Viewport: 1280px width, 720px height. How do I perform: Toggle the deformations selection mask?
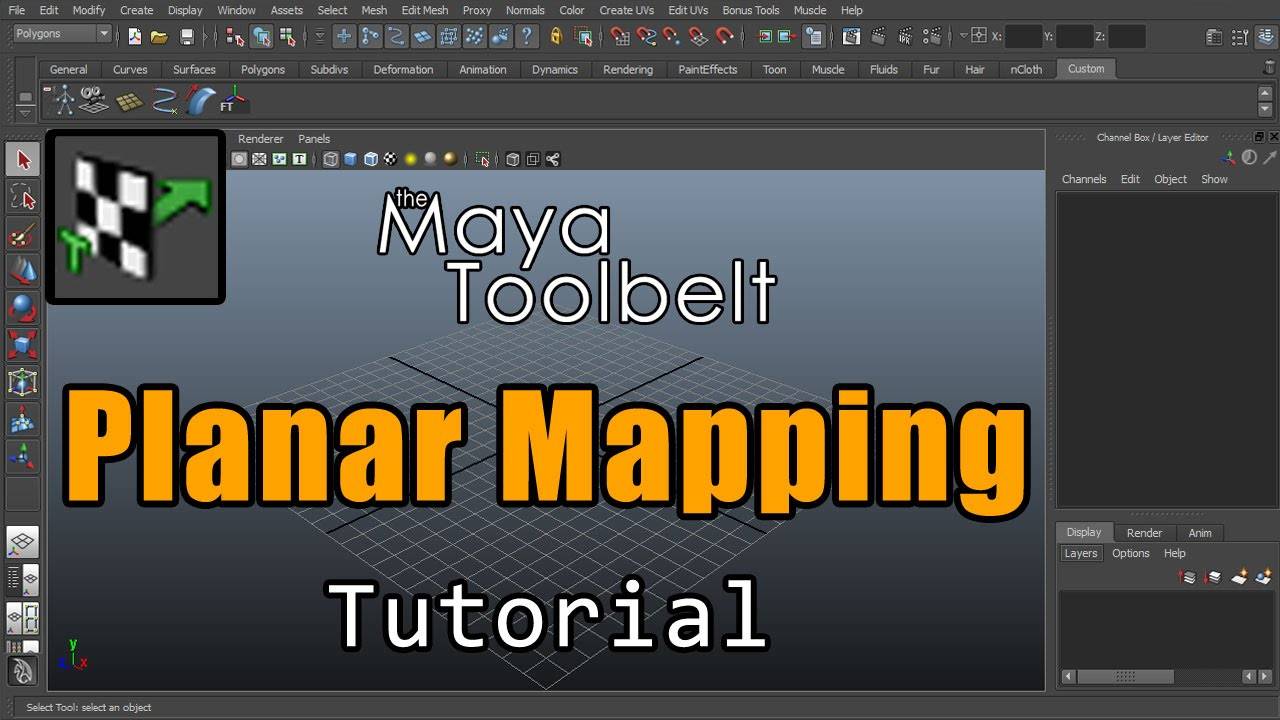coord(449,37)
